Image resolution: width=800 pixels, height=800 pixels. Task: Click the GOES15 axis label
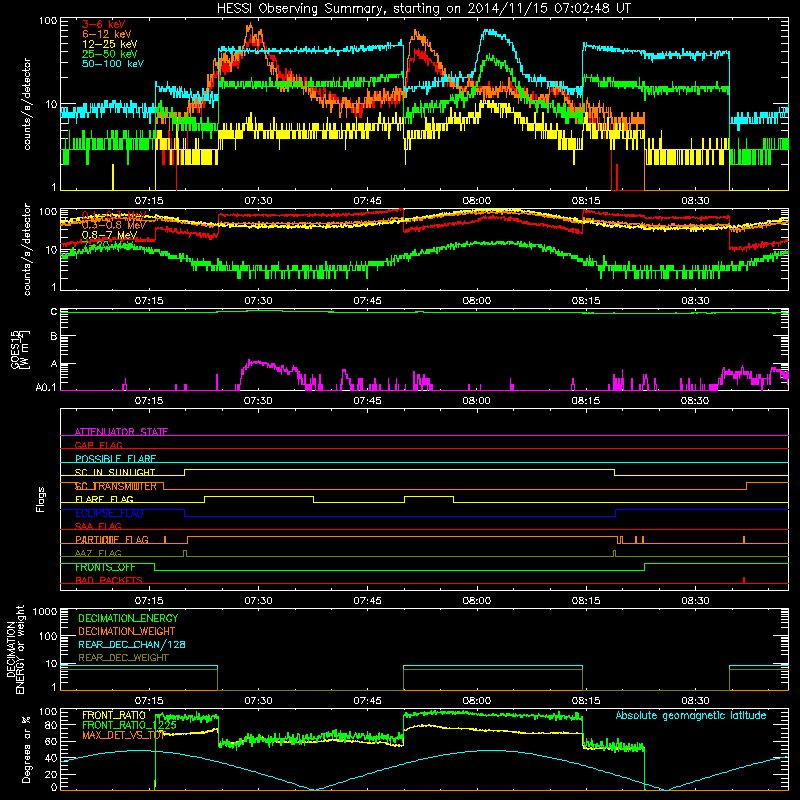19,349
